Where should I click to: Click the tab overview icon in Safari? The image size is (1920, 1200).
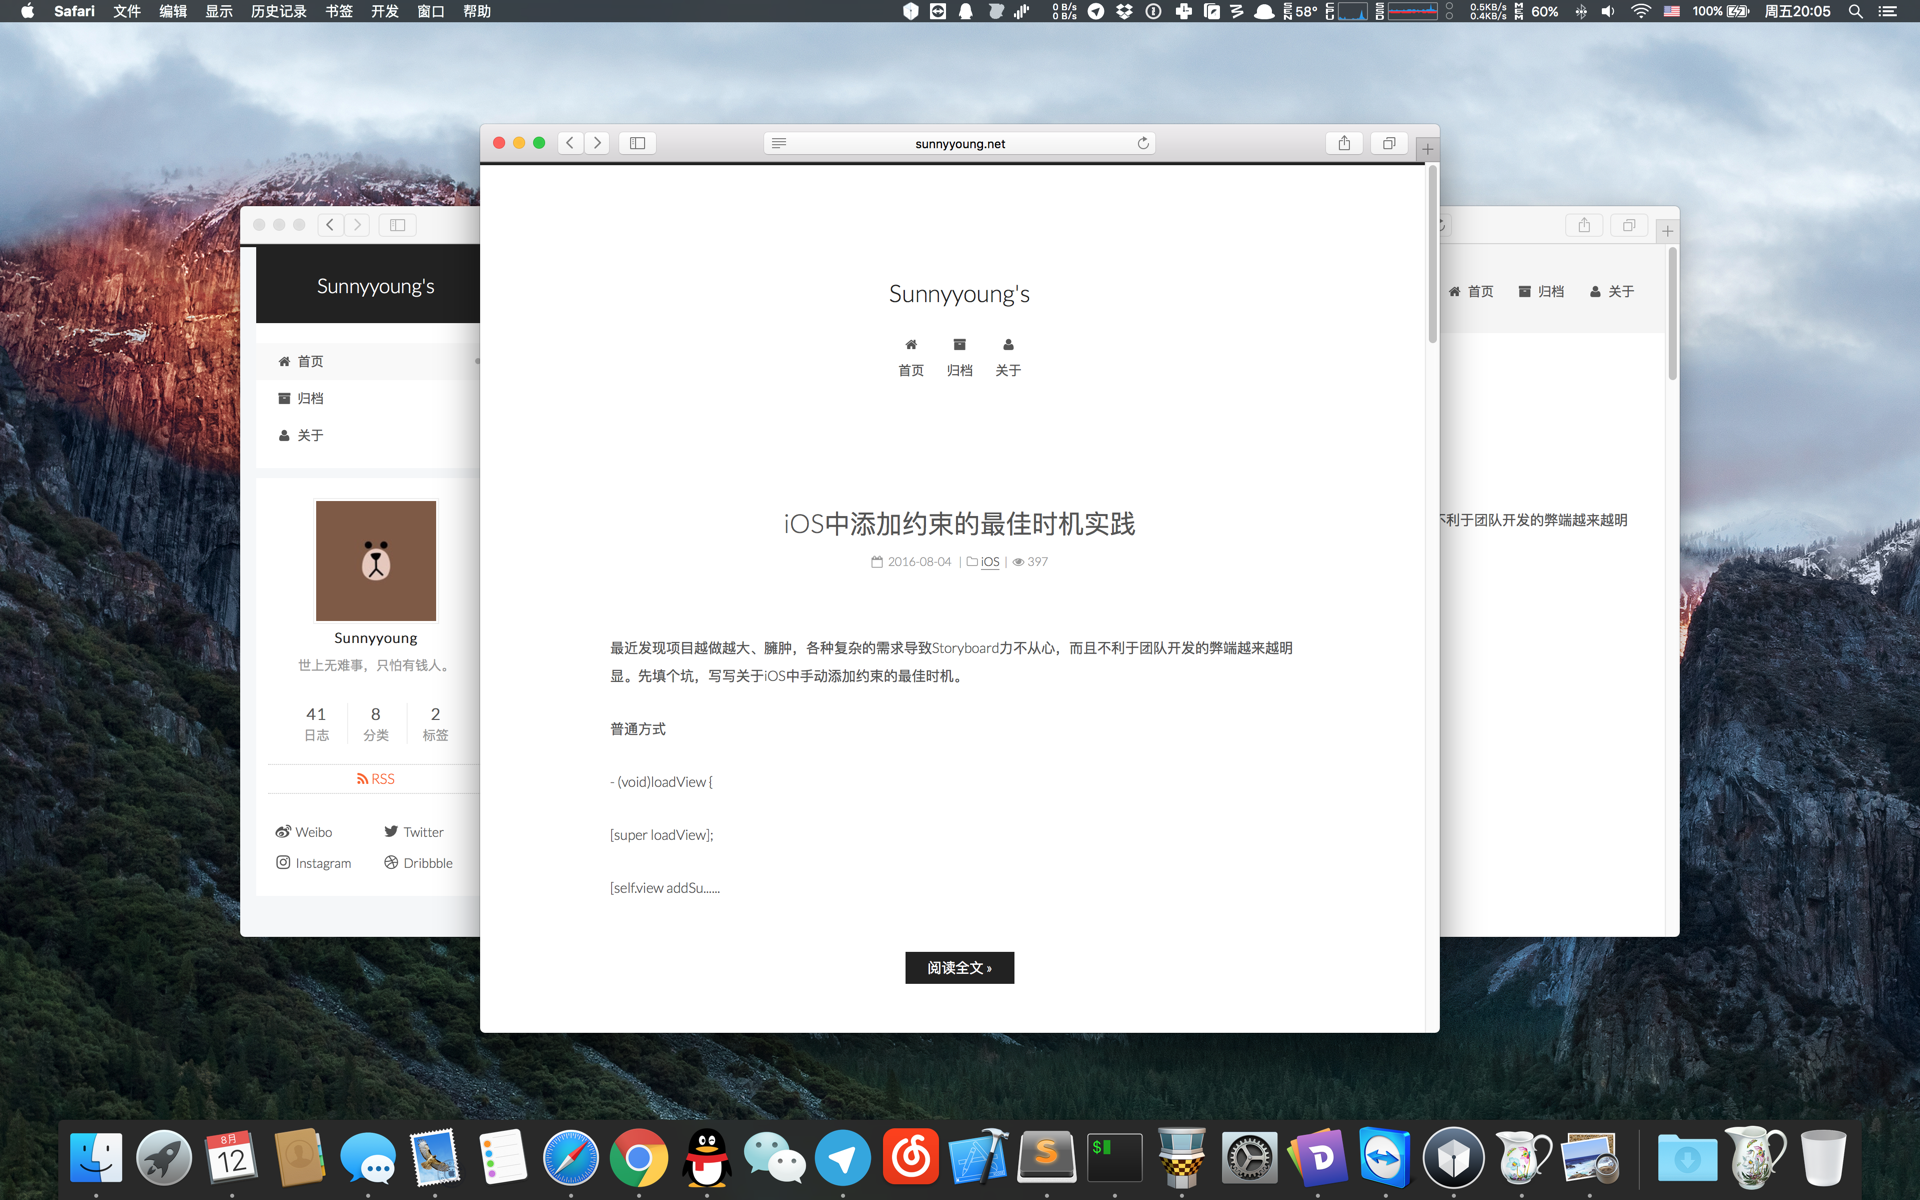tap(1389, 142)
